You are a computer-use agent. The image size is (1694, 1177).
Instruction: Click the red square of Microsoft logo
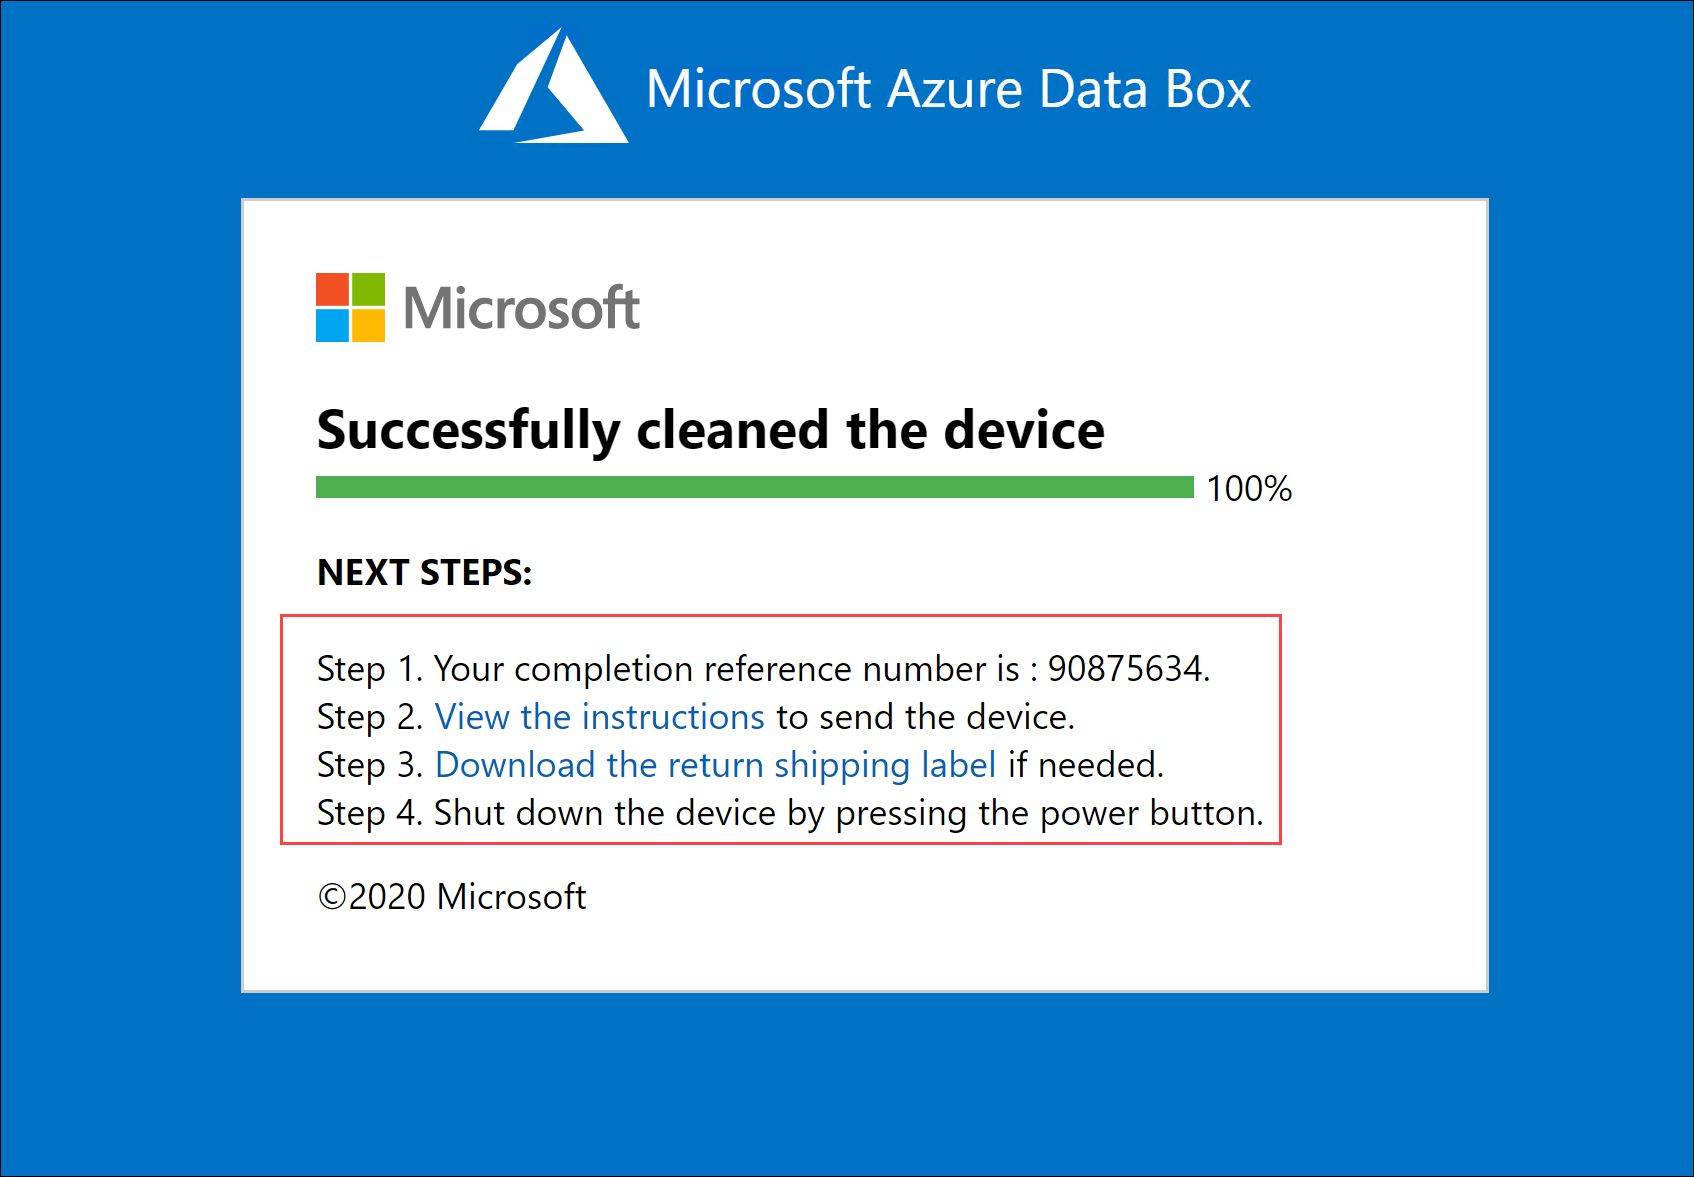tap(332, 290)
